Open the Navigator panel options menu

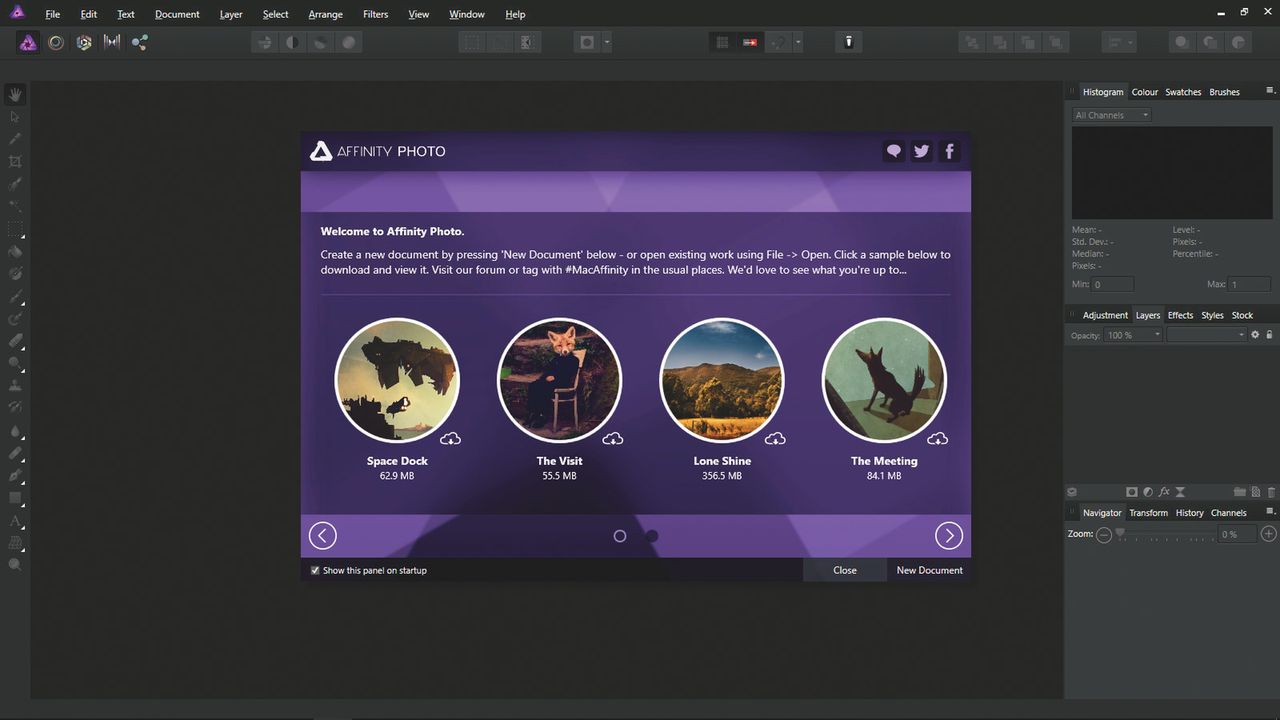point(1270,512)
